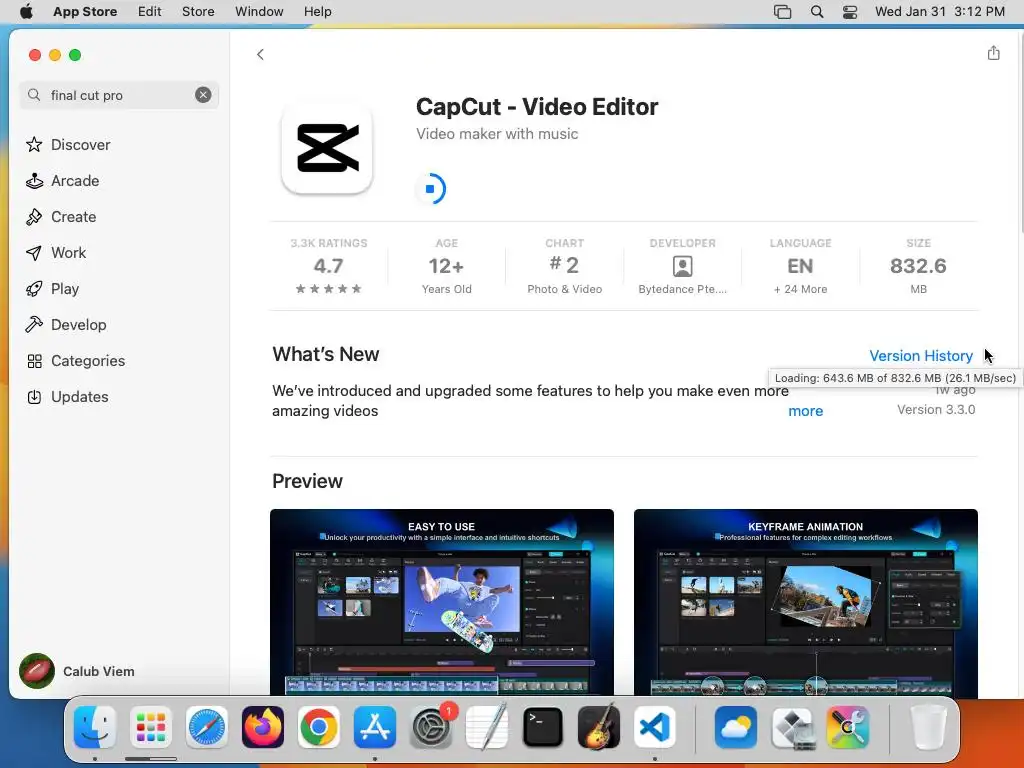Click the 12+ age rating

pyautogui.click(x=447, y=266)
